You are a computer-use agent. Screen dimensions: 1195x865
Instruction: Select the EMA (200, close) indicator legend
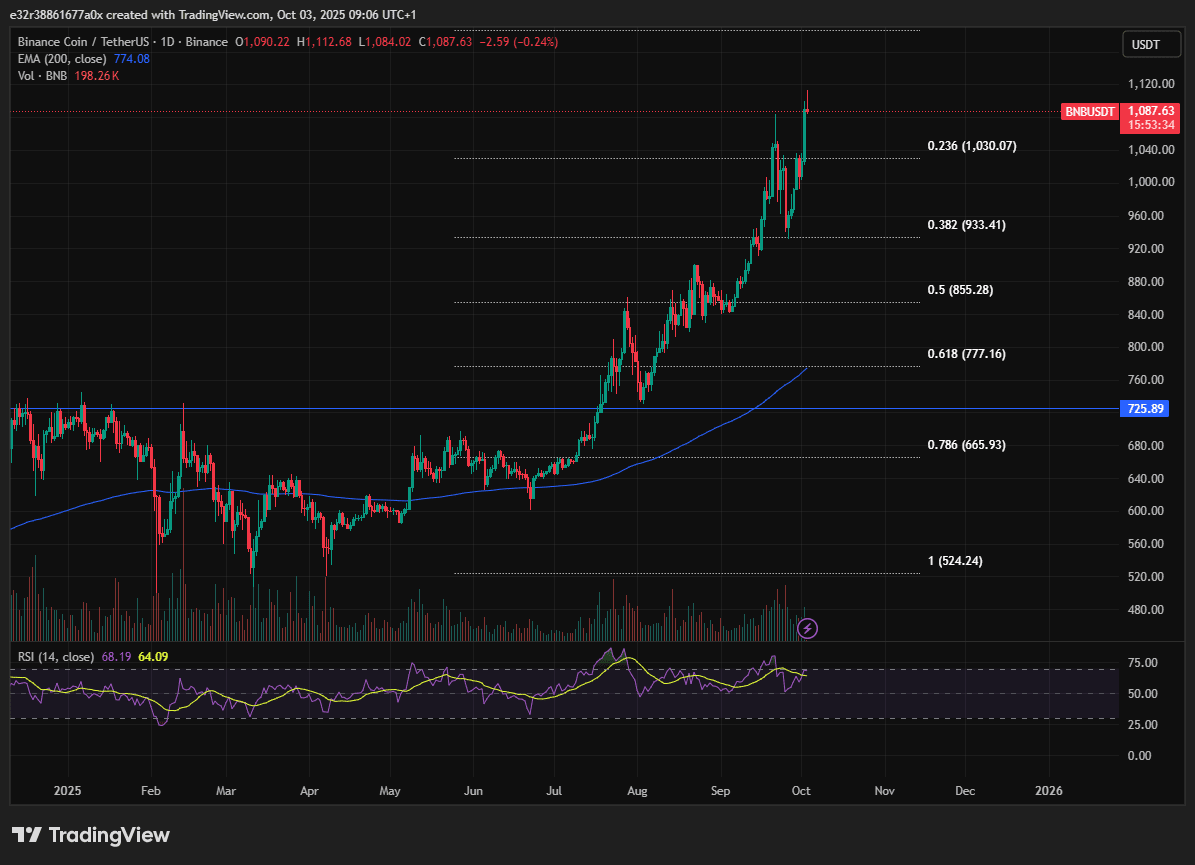point(62,59)
